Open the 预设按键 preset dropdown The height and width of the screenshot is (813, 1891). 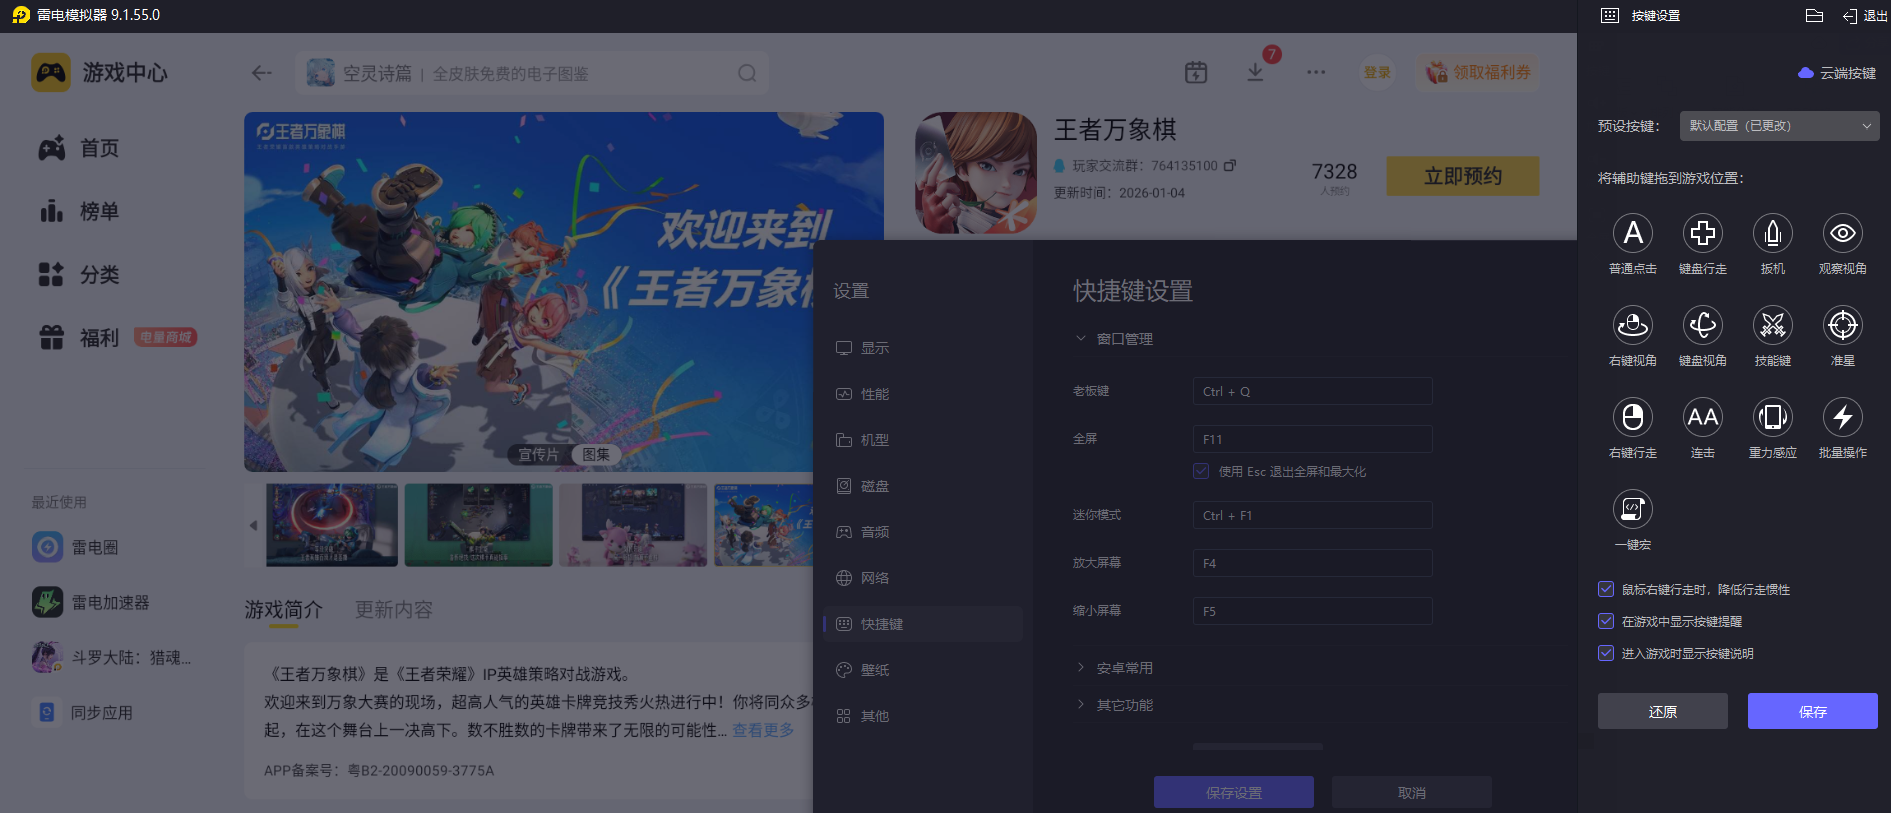coord(1780,126)
